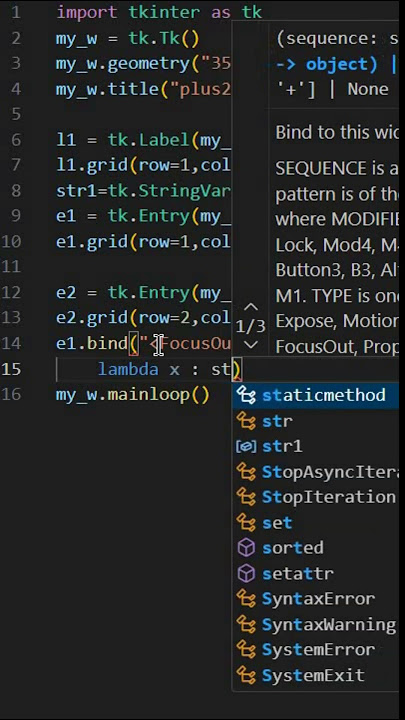Click the lambda keyword on line 15
This screenshot has height=720, width=405.
click(x=128, y=369)
